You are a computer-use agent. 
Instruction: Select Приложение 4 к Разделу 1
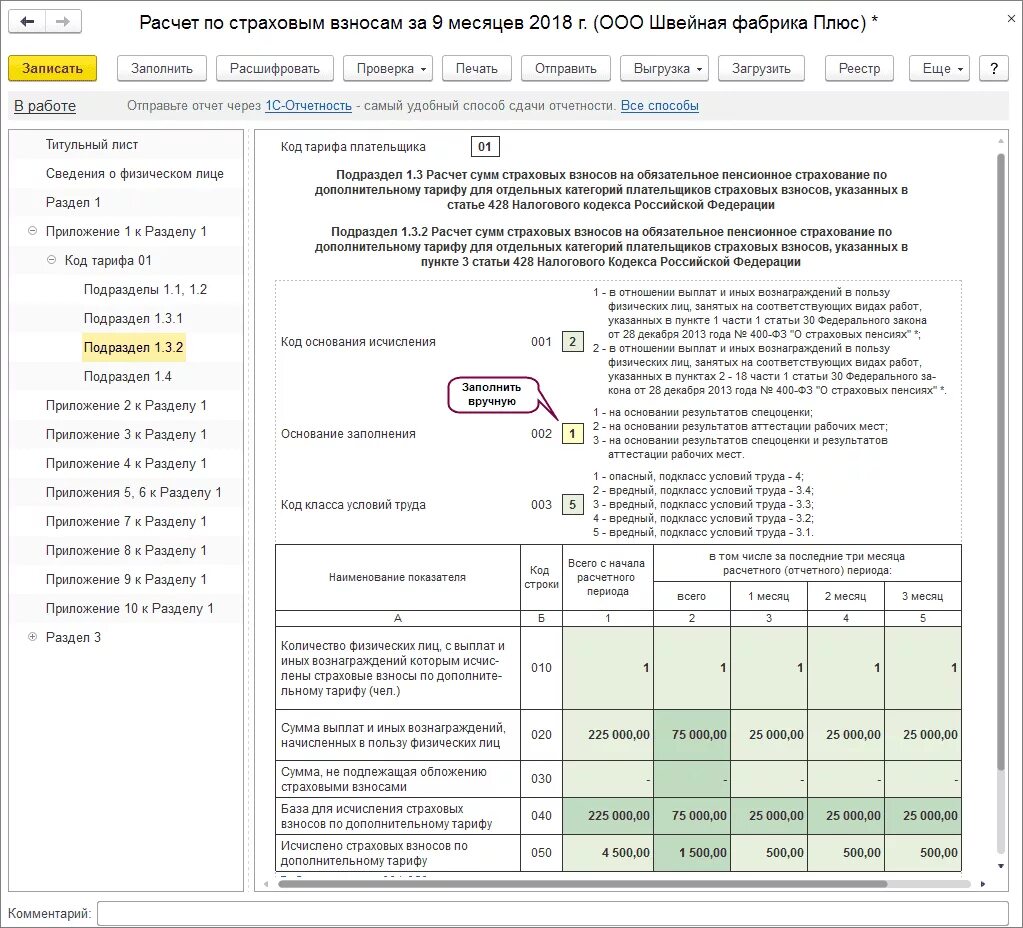[126, 463]
